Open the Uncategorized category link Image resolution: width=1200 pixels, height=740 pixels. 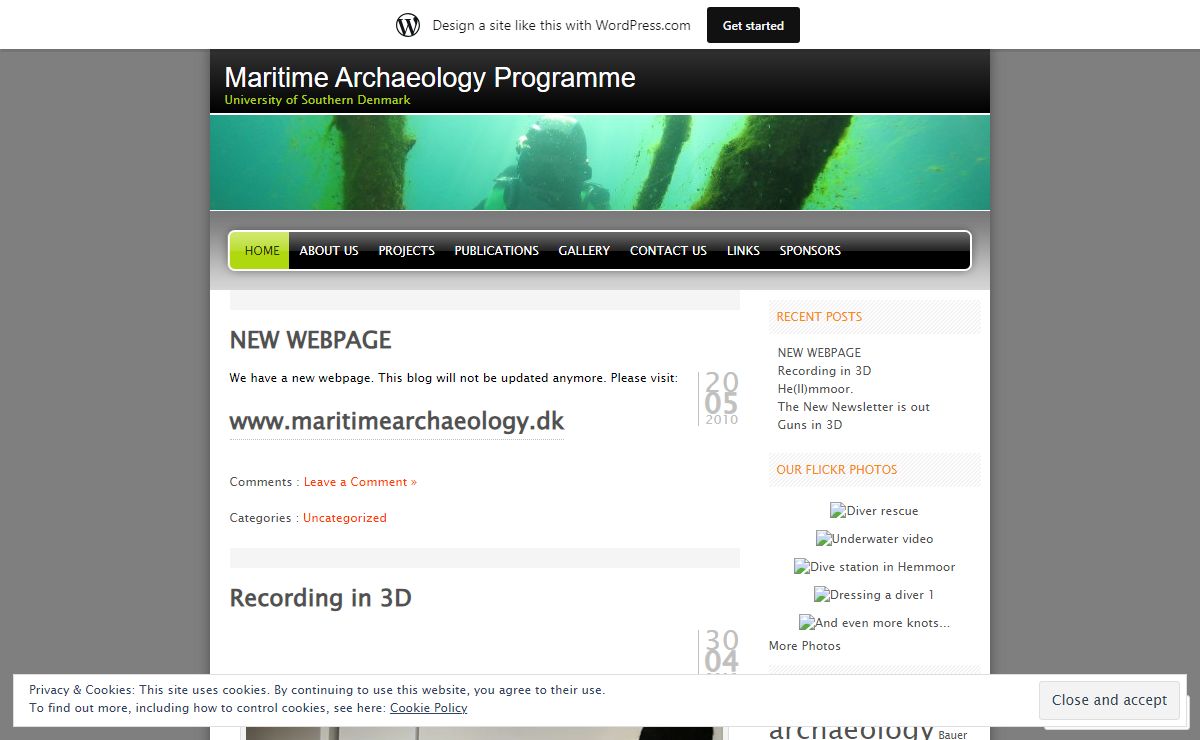click(x=344, y=518)
